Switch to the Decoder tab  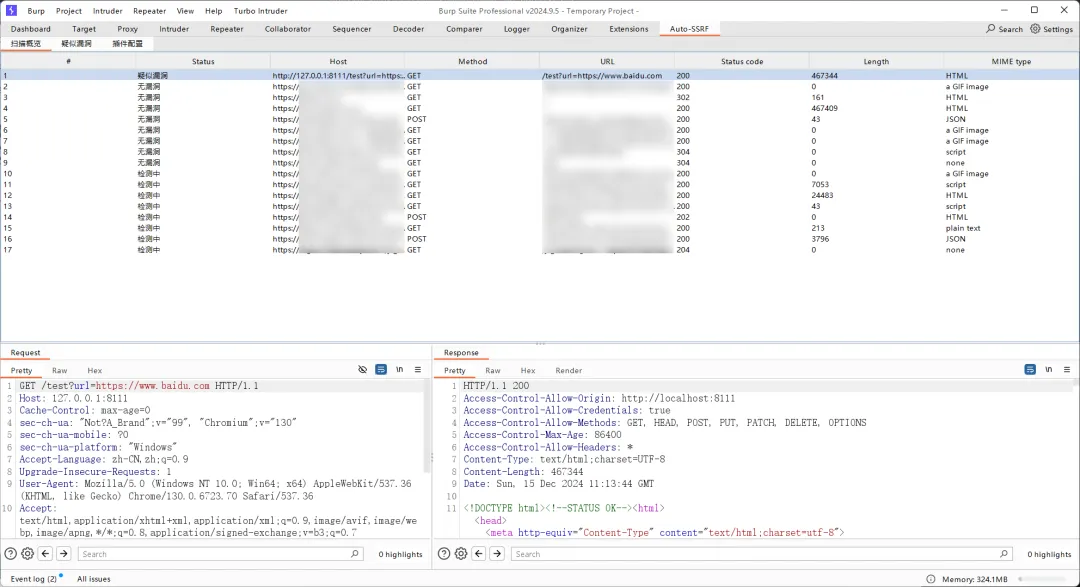coord(408,29)
